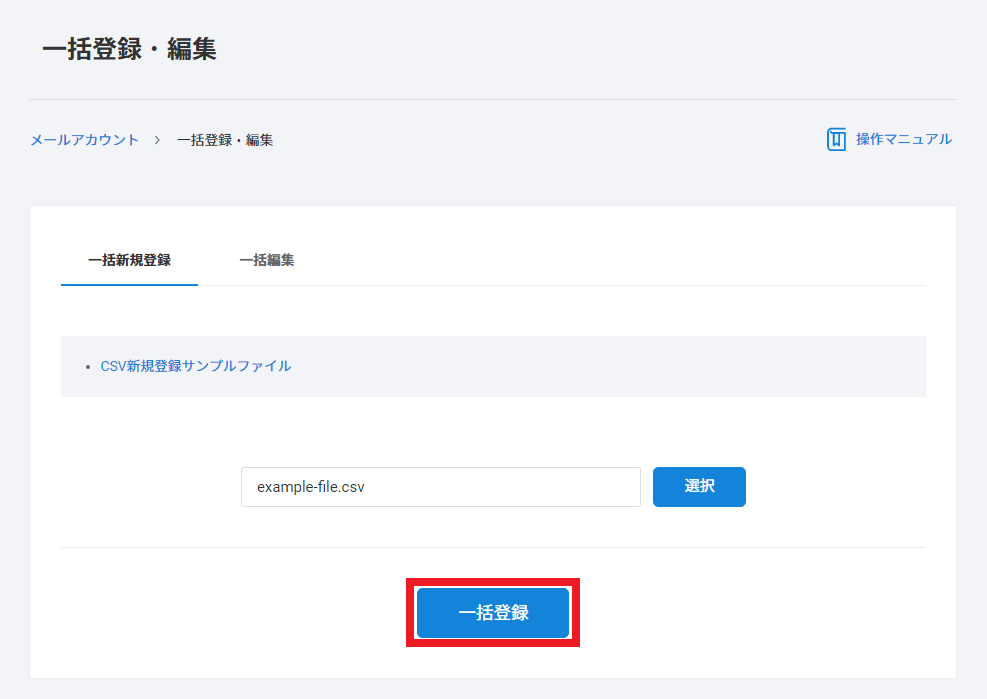Click the 操作マニュアル link text
This screenshot has width=987, height=699.
903,139
